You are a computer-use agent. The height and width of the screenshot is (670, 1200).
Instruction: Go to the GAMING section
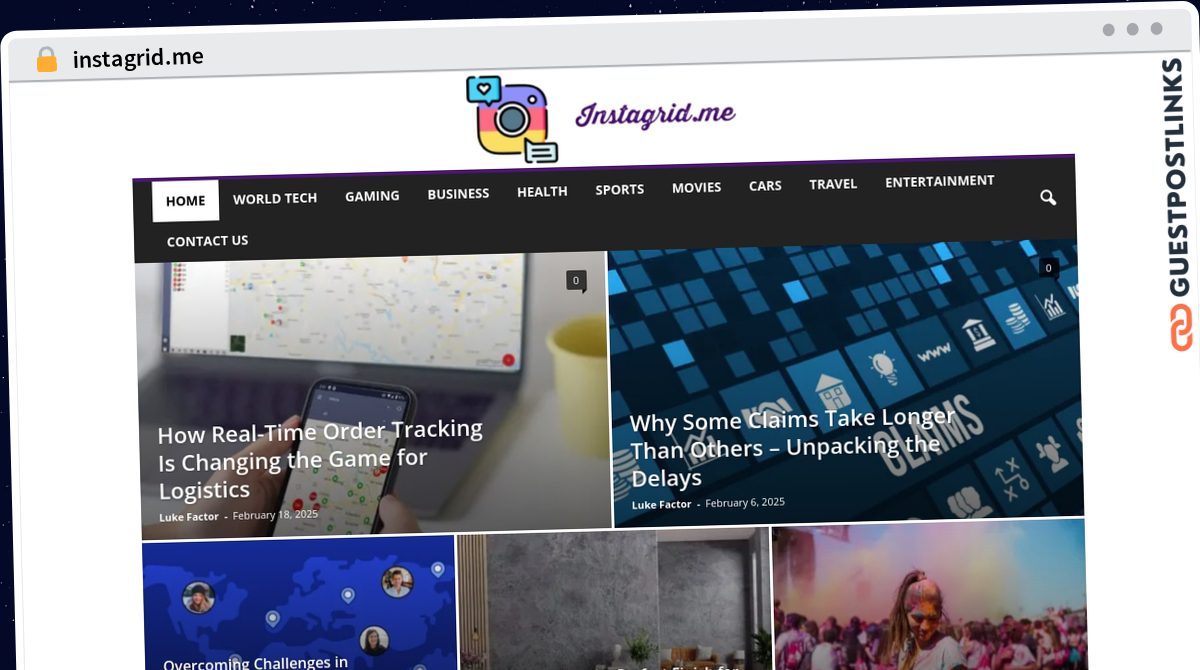pyautogui.click(x=372, y=196)
